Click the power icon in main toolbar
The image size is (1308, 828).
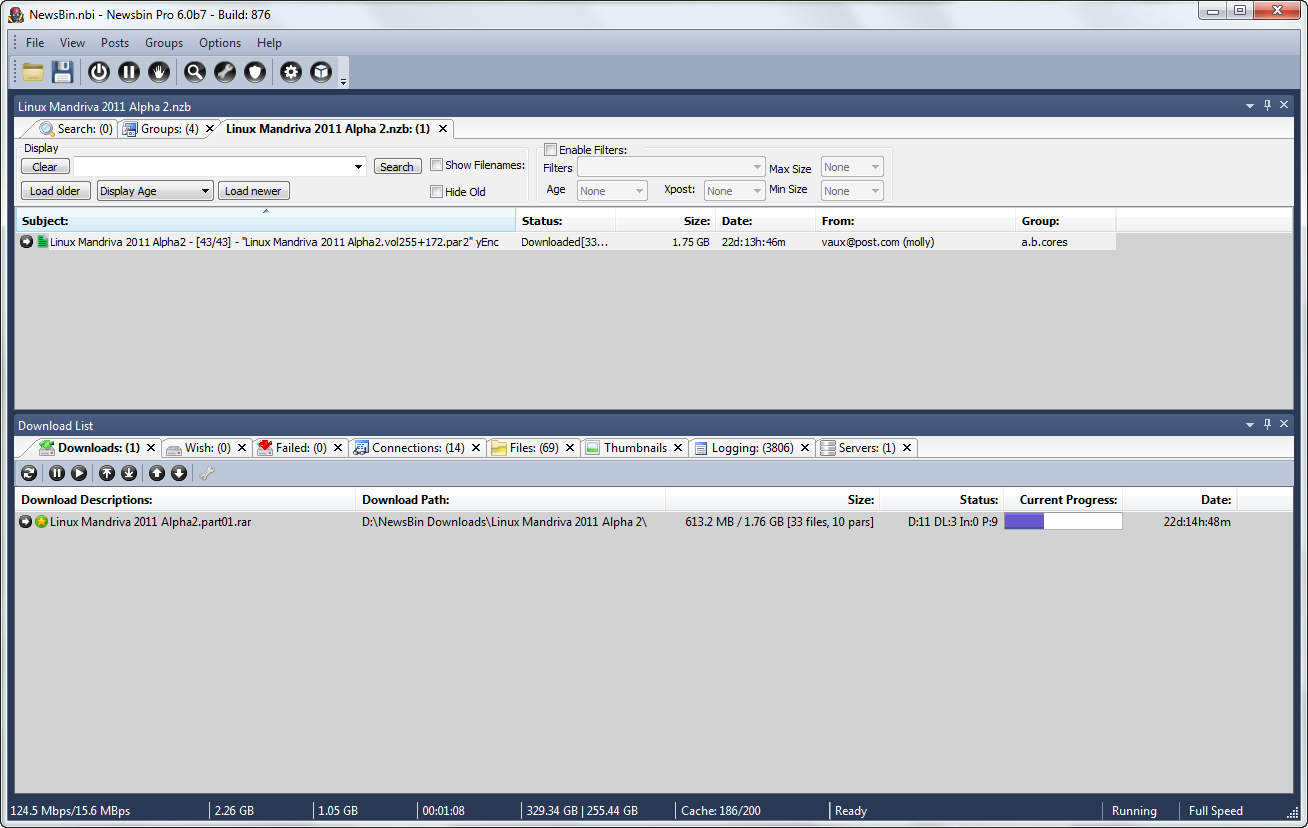click(x=99, y=72)
